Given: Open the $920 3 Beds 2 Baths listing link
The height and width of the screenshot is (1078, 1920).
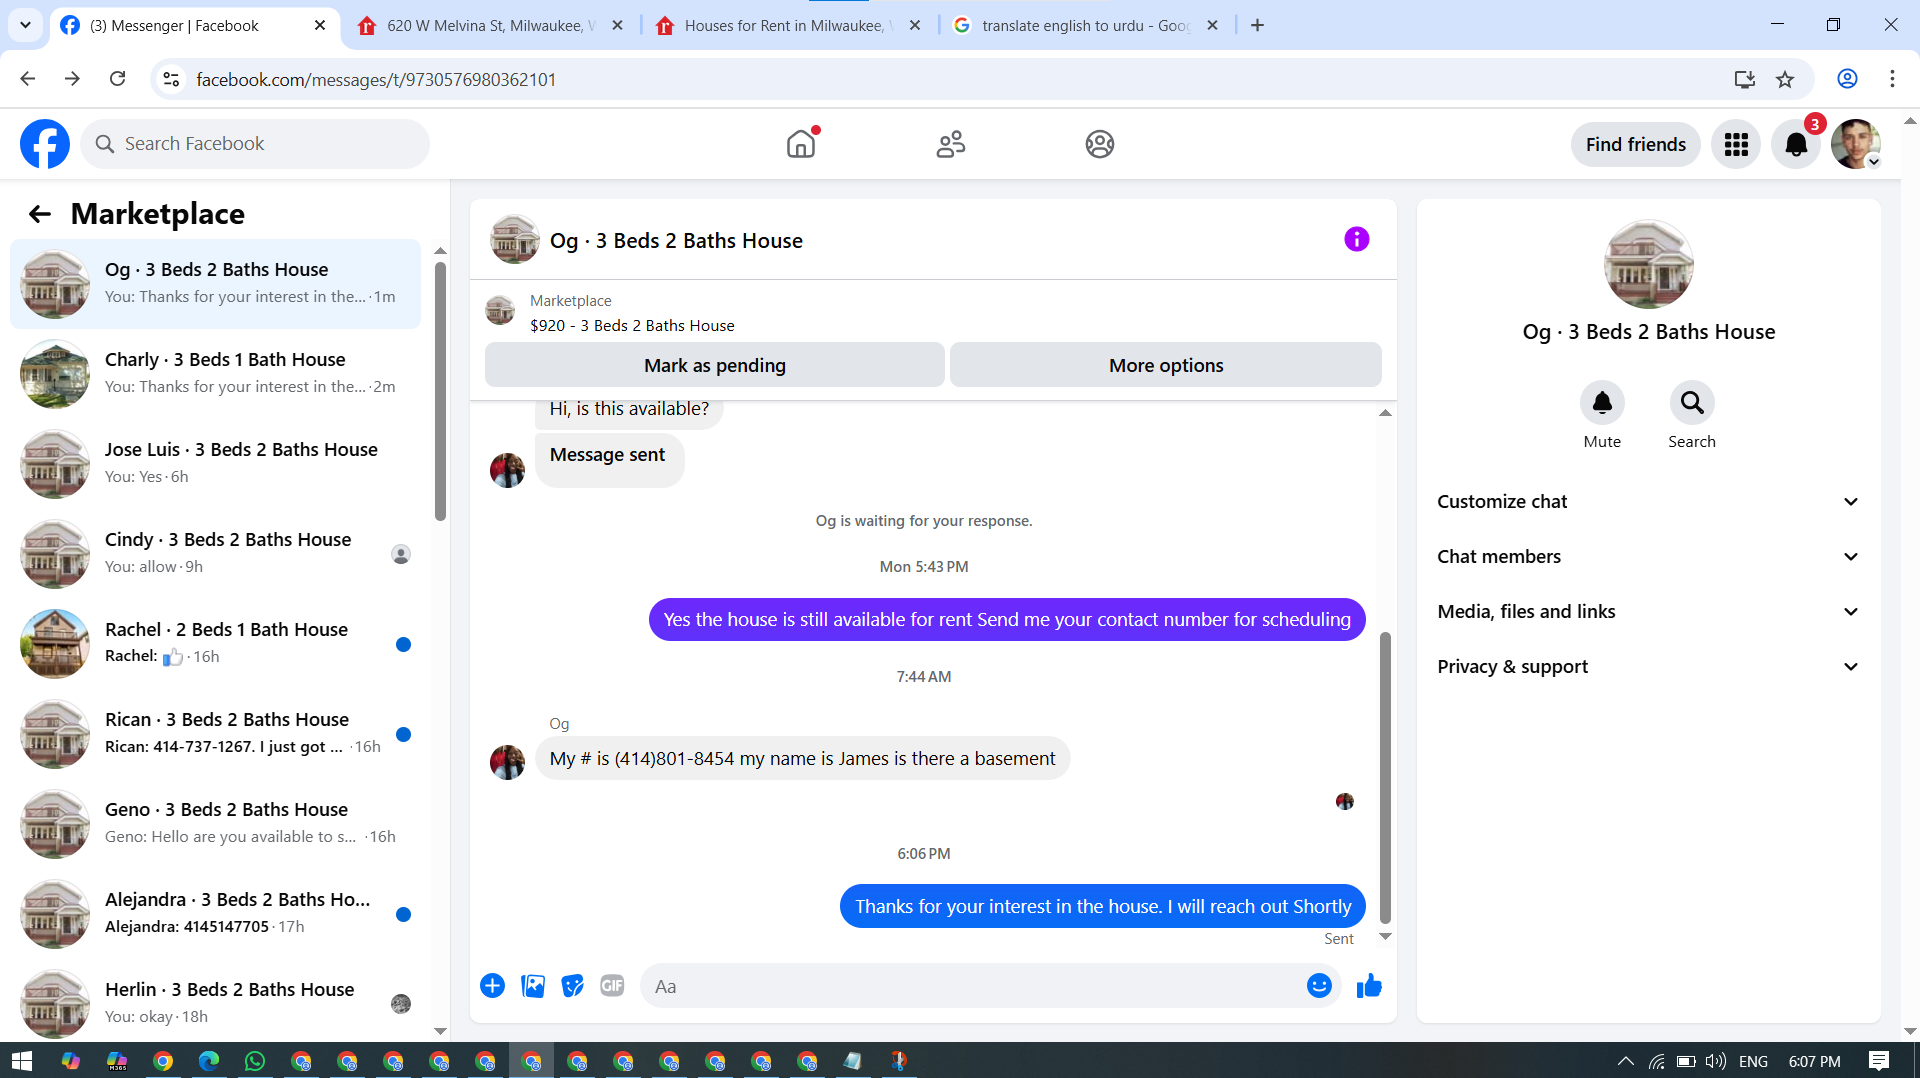Looking at the screenshot, I should click(632, 326).
